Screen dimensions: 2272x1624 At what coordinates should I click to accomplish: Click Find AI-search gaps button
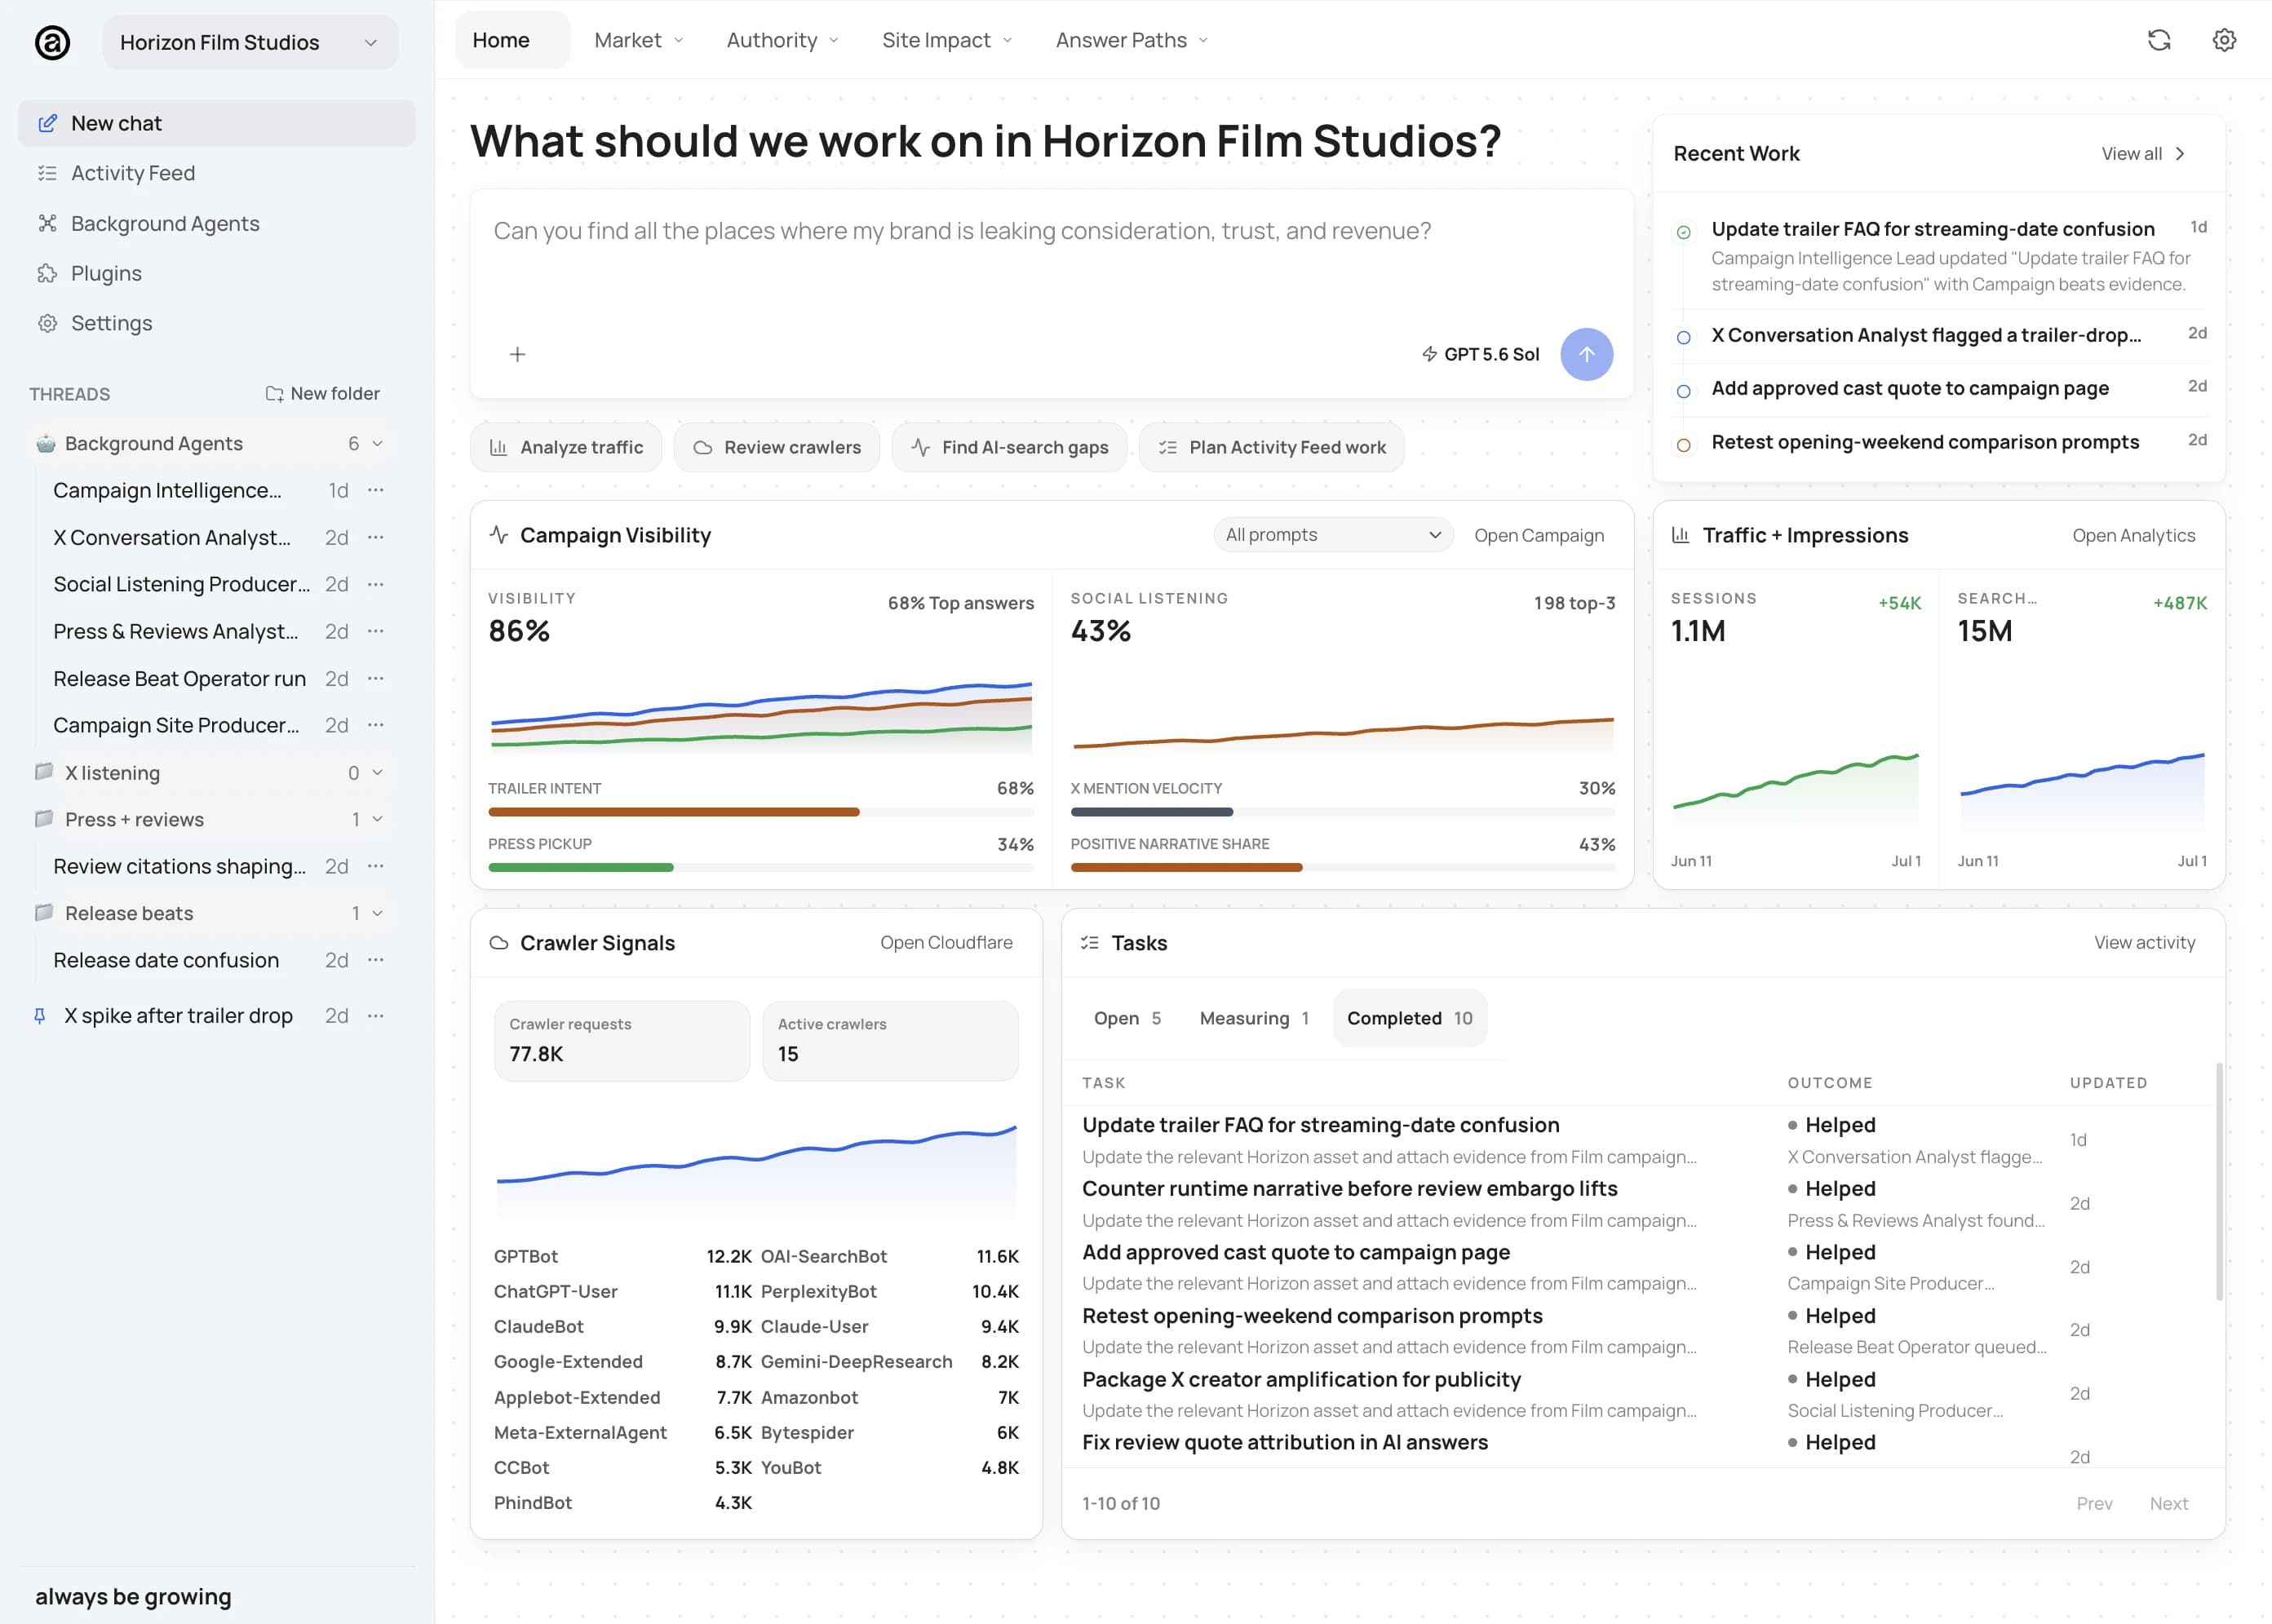(1009, 447)
